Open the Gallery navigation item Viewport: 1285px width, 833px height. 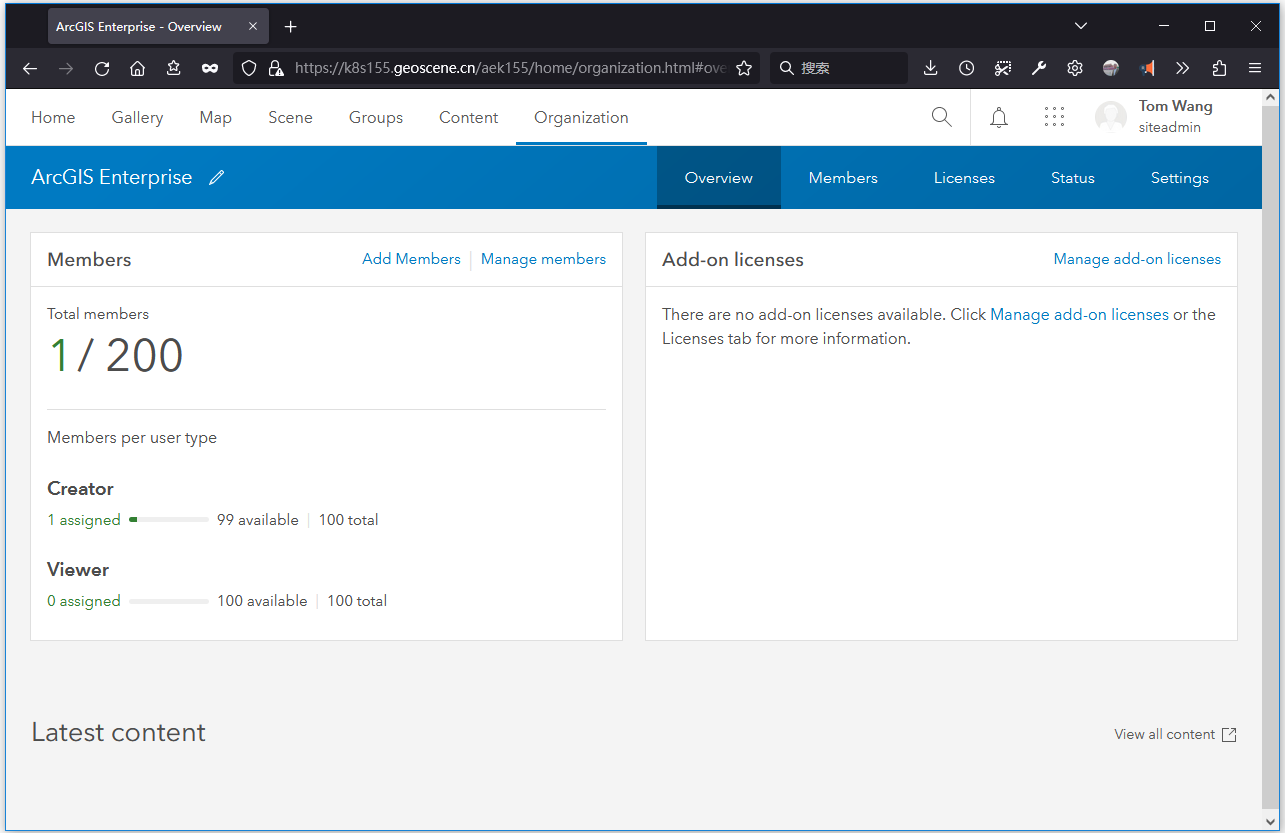pos(137,118)
